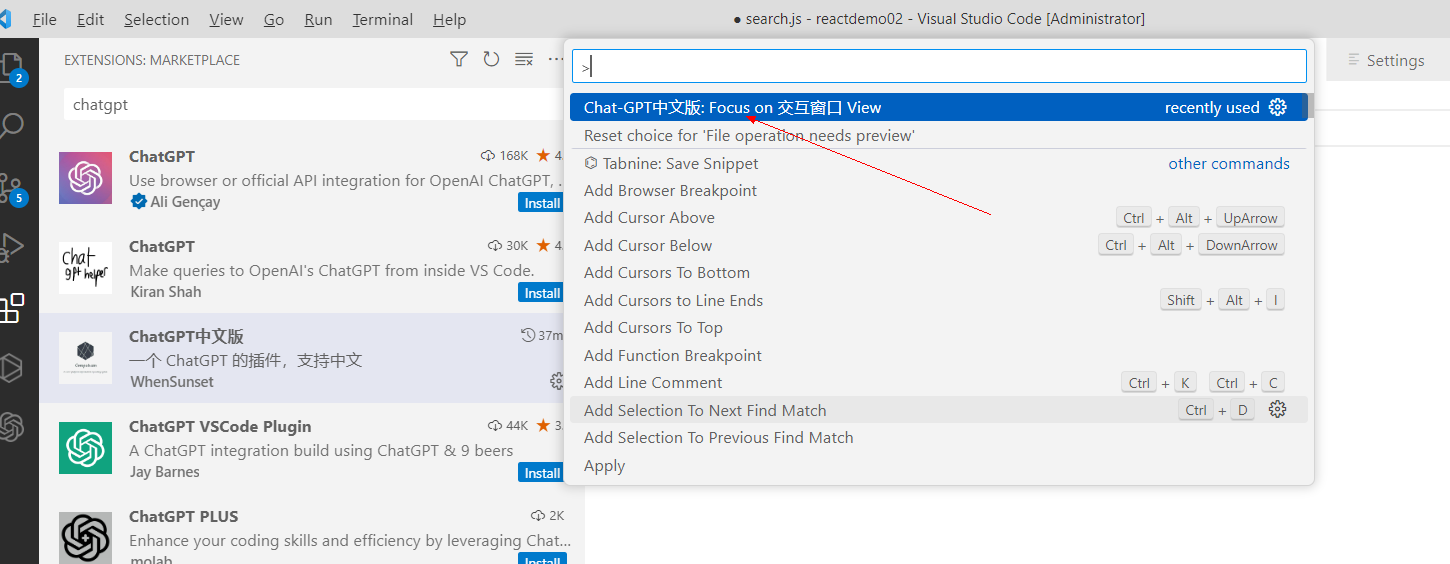1450x564 pixels.
Task: Open the Terminal menu
Action: 383,19
